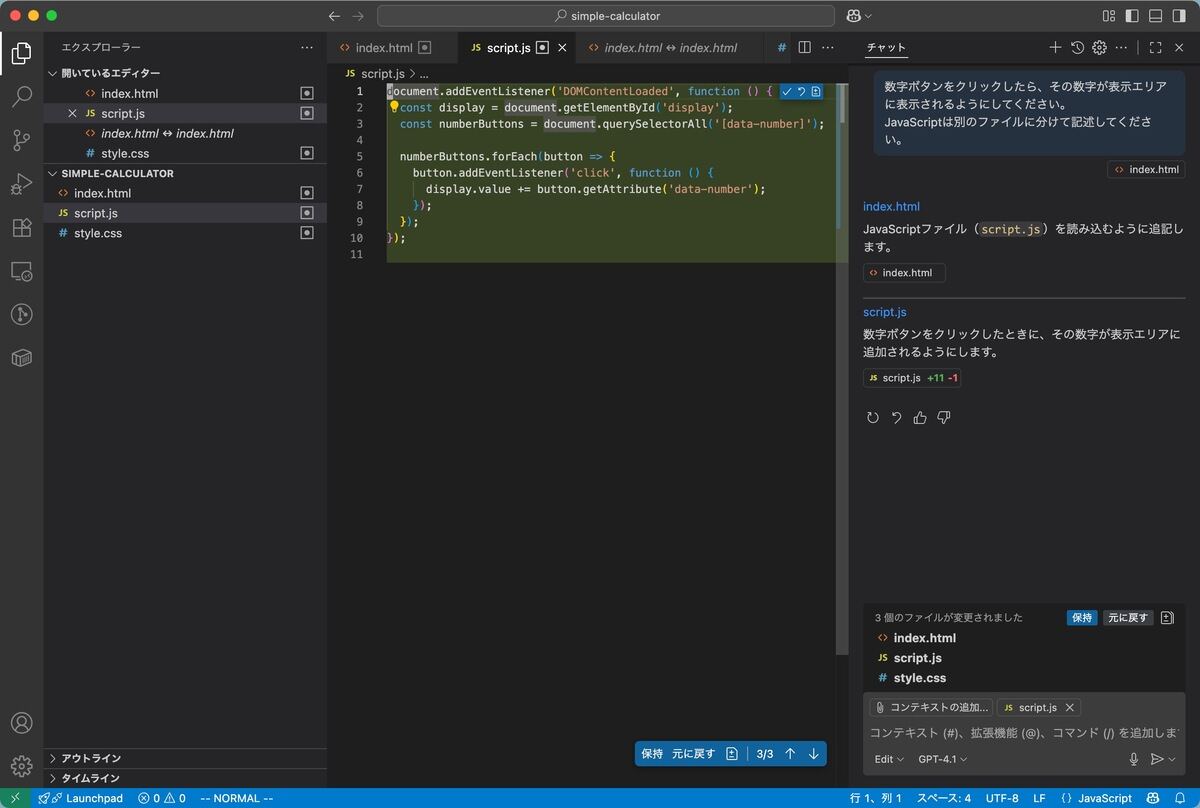Open chat history clock icon

click(x=1077, y=47)
